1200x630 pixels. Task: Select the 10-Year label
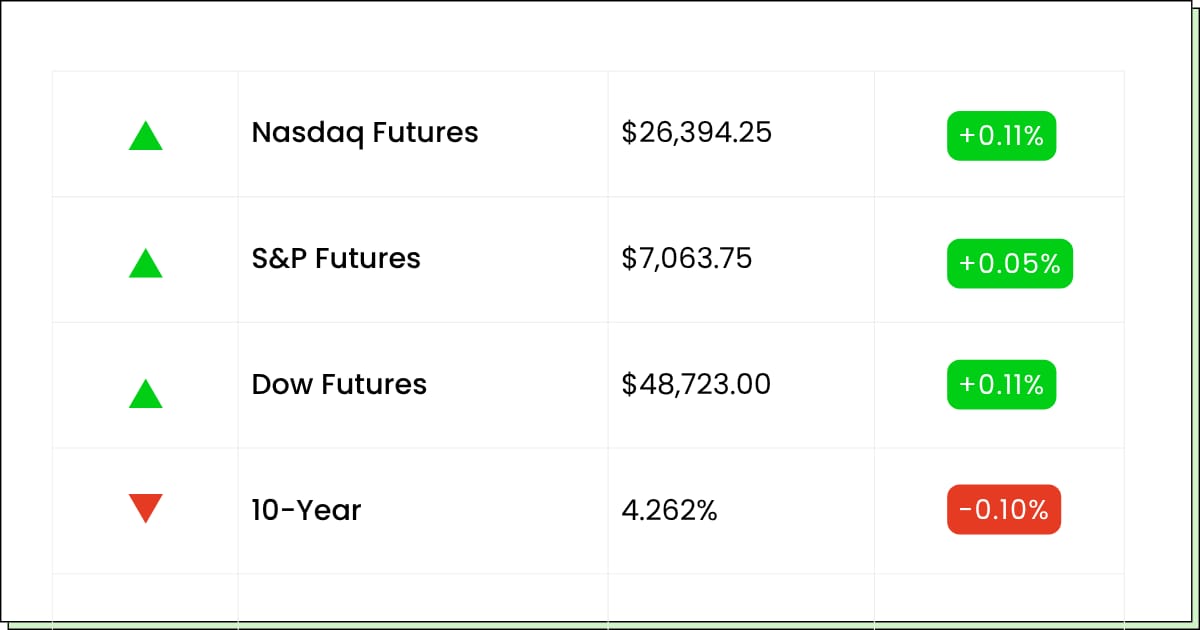(x=306, y=510)
